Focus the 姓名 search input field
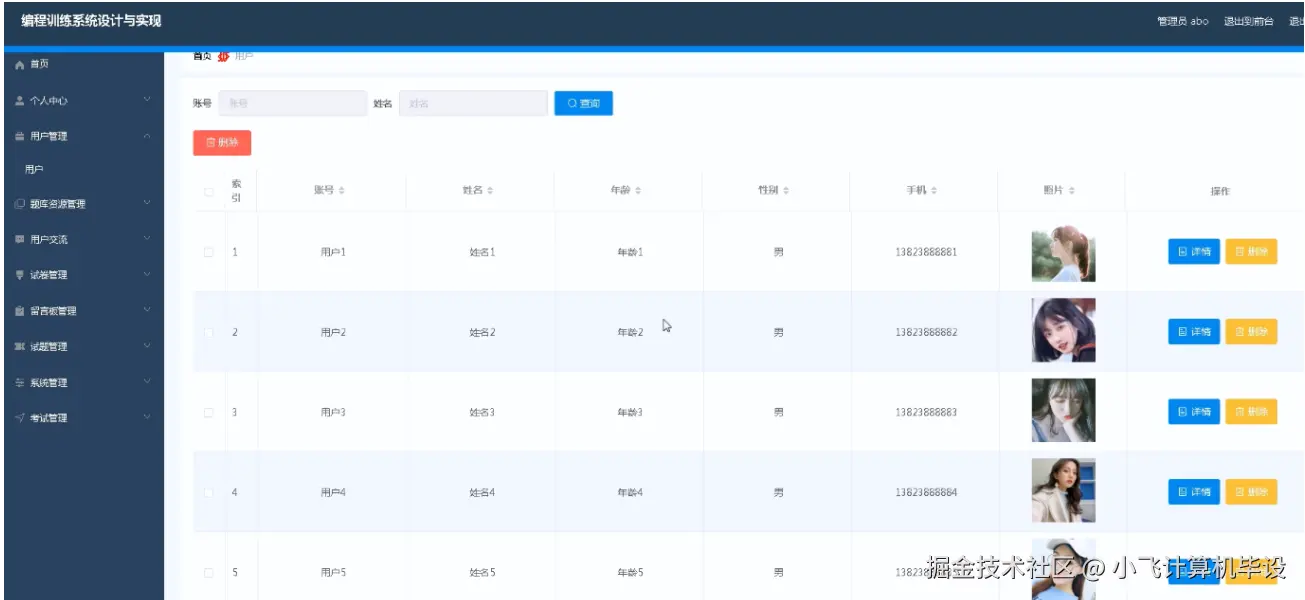Image resolution: width=1305 pixels, height=600 pixels. (473, 103)
